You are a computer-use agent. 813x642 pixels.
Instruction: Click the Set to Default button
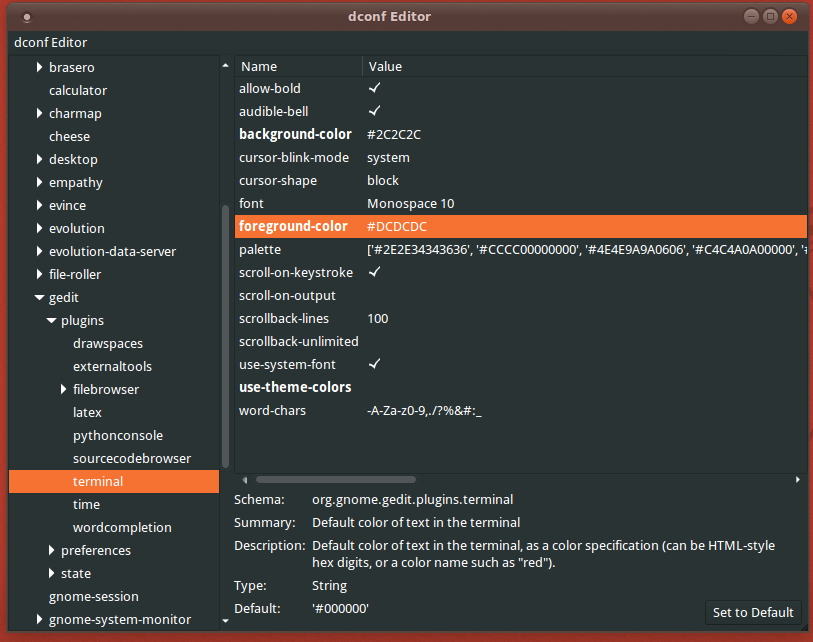pyautogui.click(x=753, y=612)
